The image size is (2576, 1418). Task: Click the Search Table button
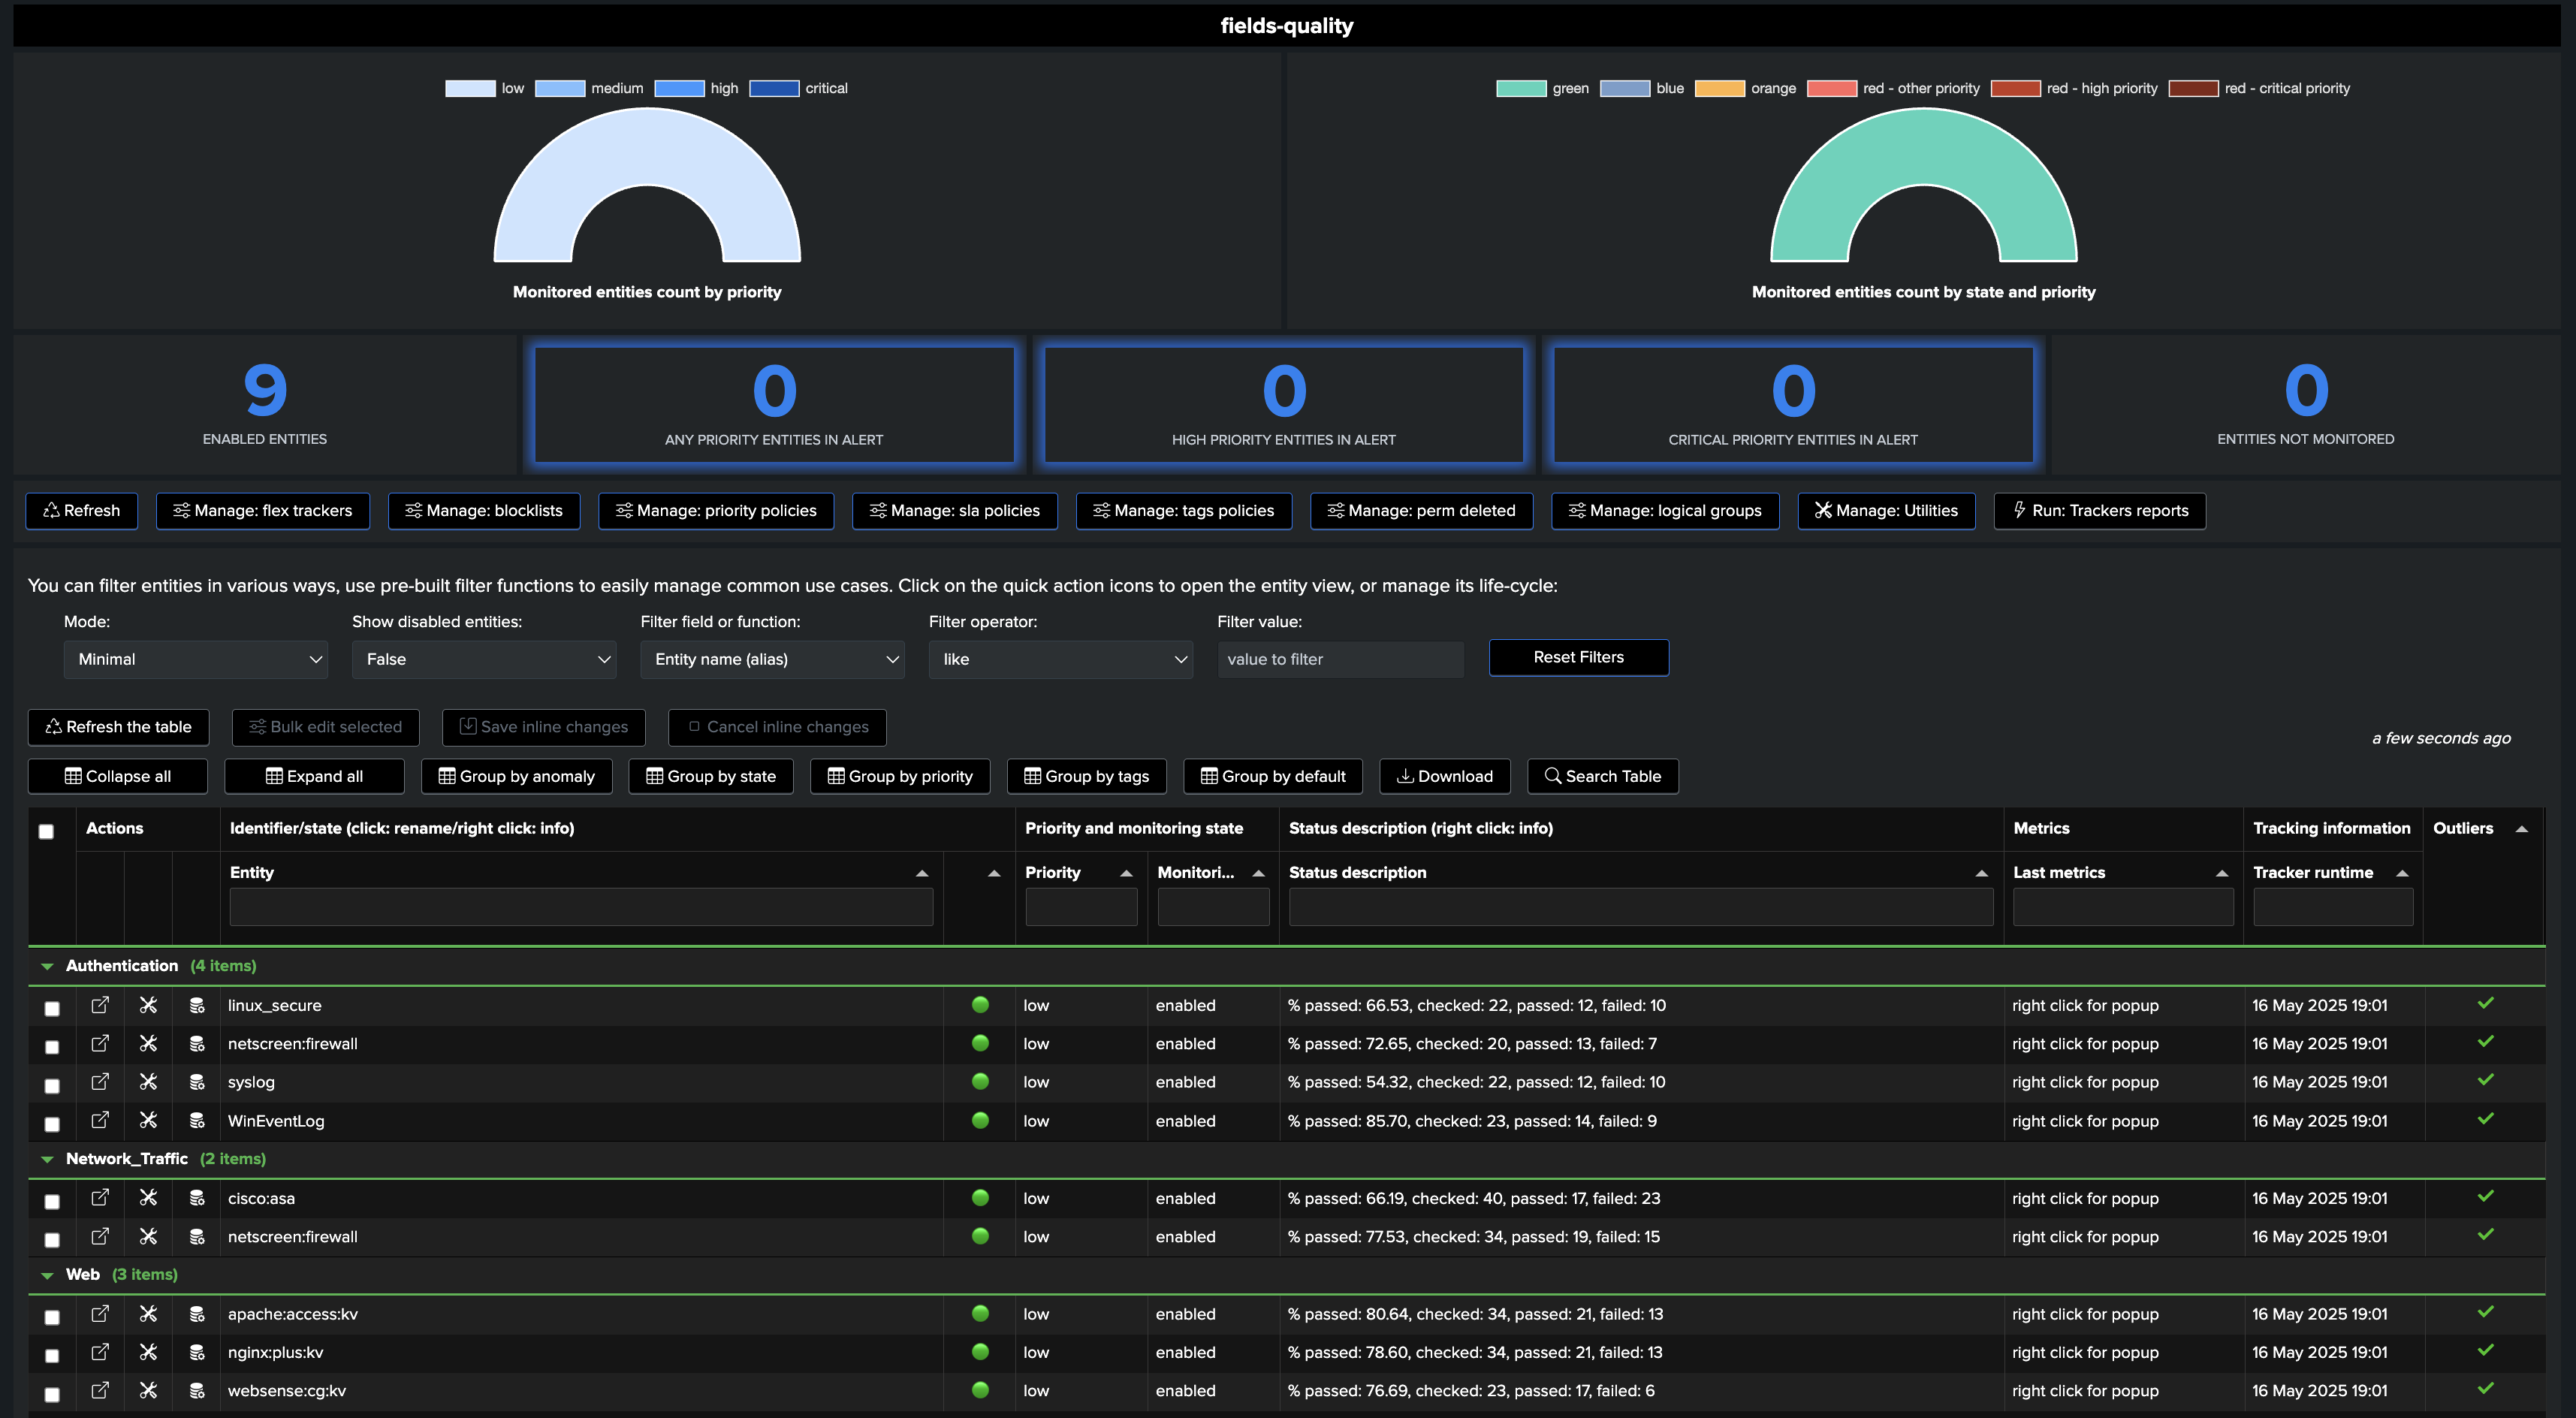(1603, 776)
